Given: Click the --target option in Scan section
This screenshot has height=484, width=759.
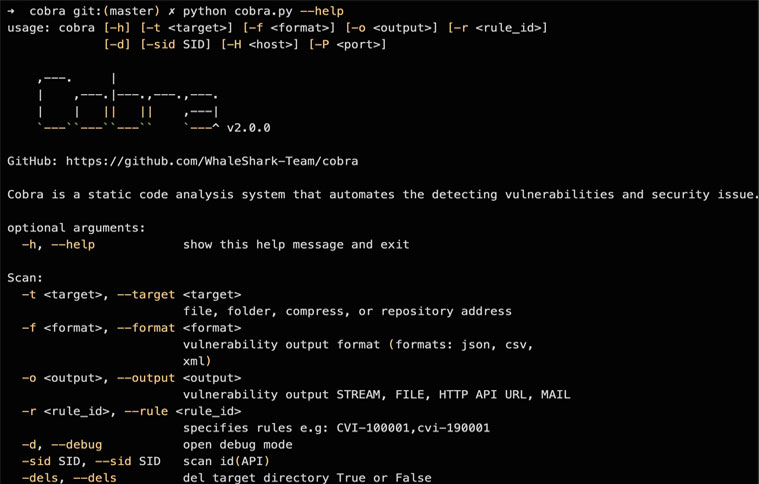Looking at the screenshot, I should pyautogui.click(x=146, y=294).
